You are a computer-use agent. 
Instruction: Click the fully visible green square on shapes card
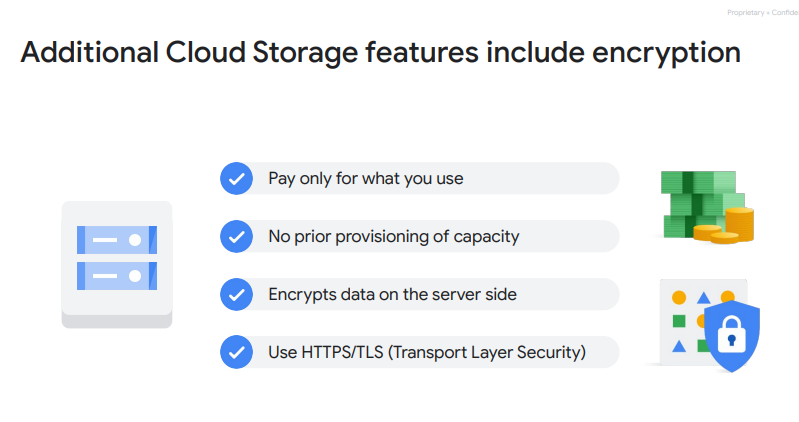[x=679, y=321]
